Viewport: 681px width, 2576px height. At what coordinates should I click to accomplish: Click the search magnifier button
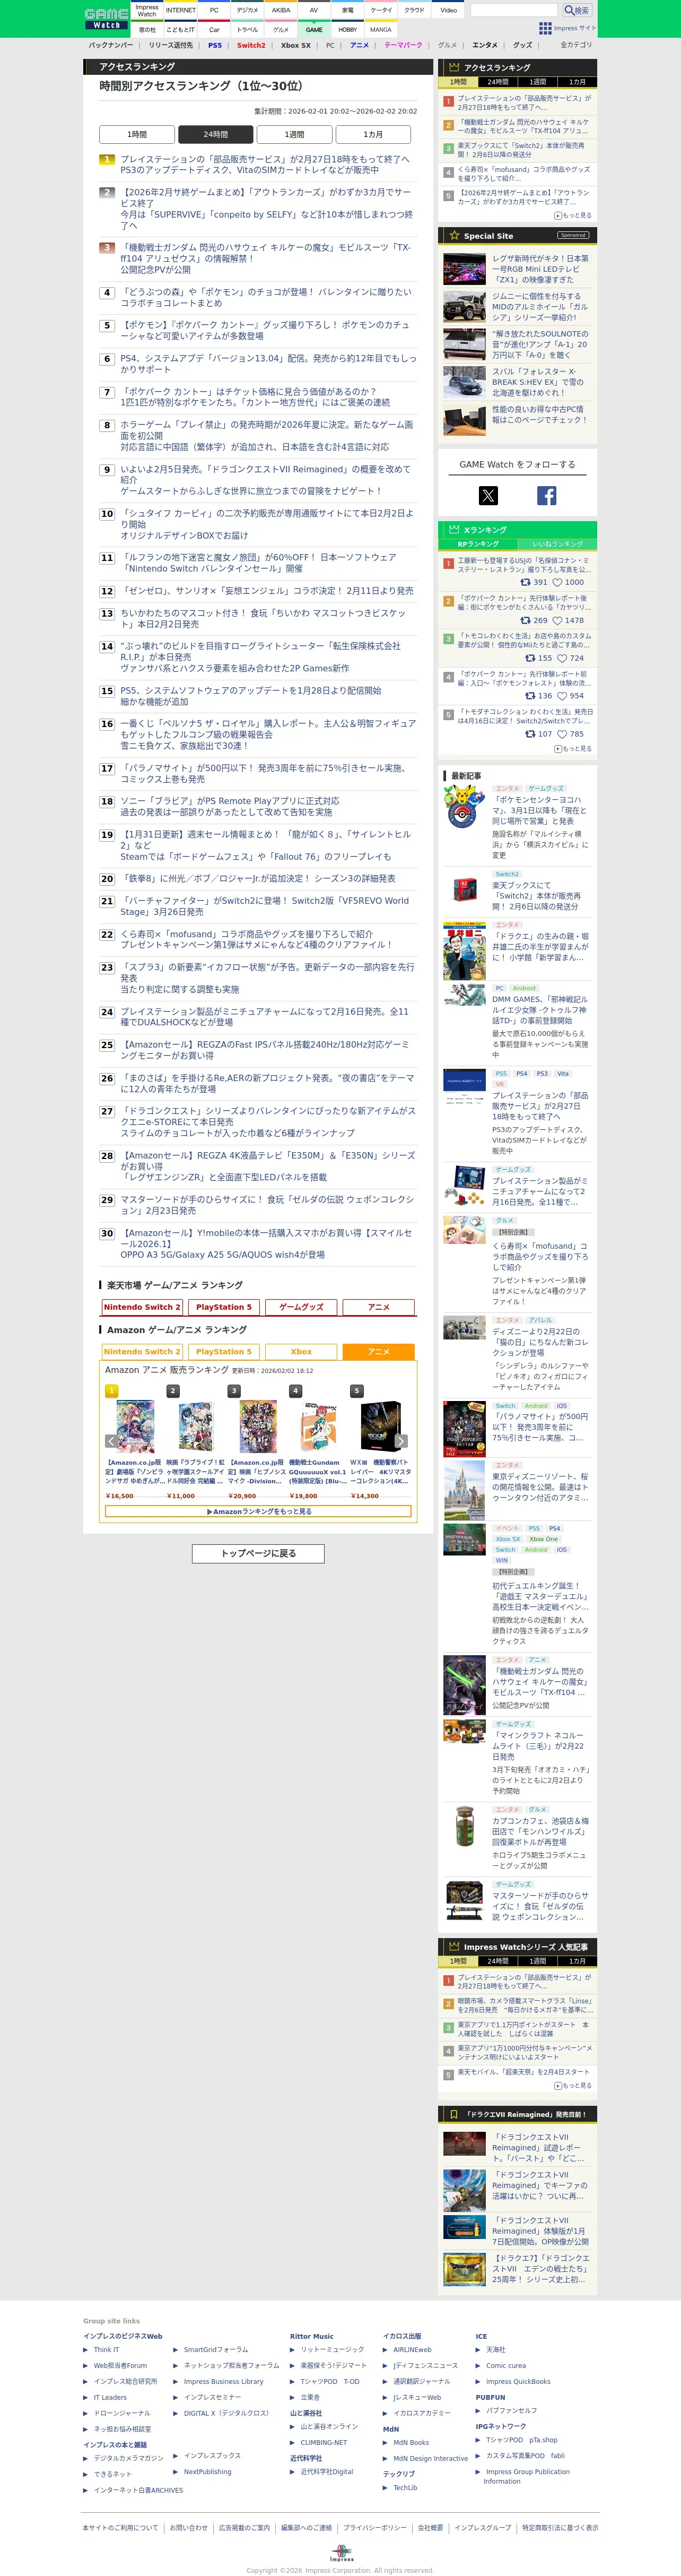click(x=577, y=10)
